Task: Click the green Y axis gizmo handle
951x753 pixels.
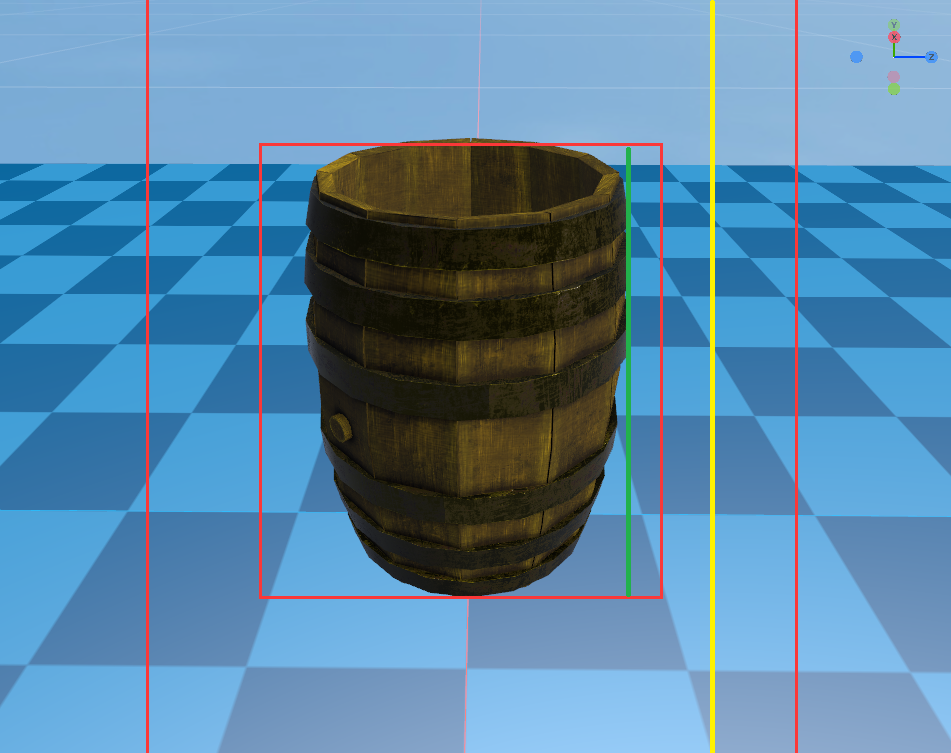Action: click(894, 26)
